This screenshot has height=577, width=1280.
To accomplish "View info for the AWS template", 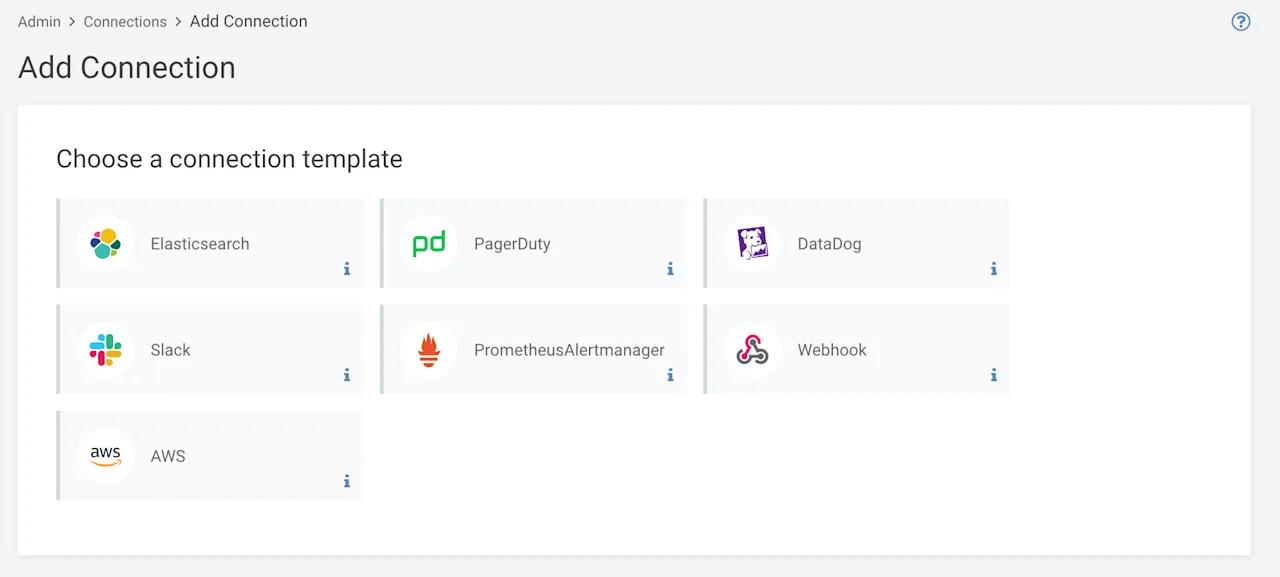I will (347, 481).
